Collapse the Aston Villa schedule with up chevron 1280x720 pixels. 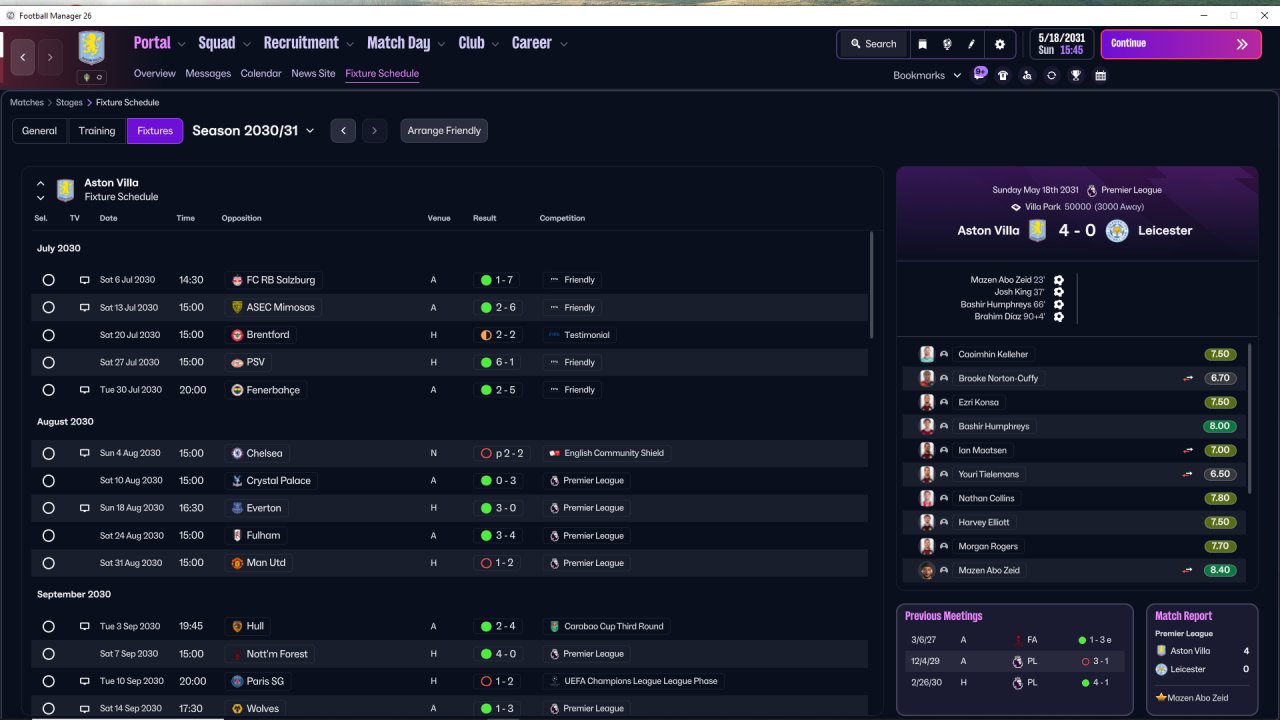tap(40, 183)
